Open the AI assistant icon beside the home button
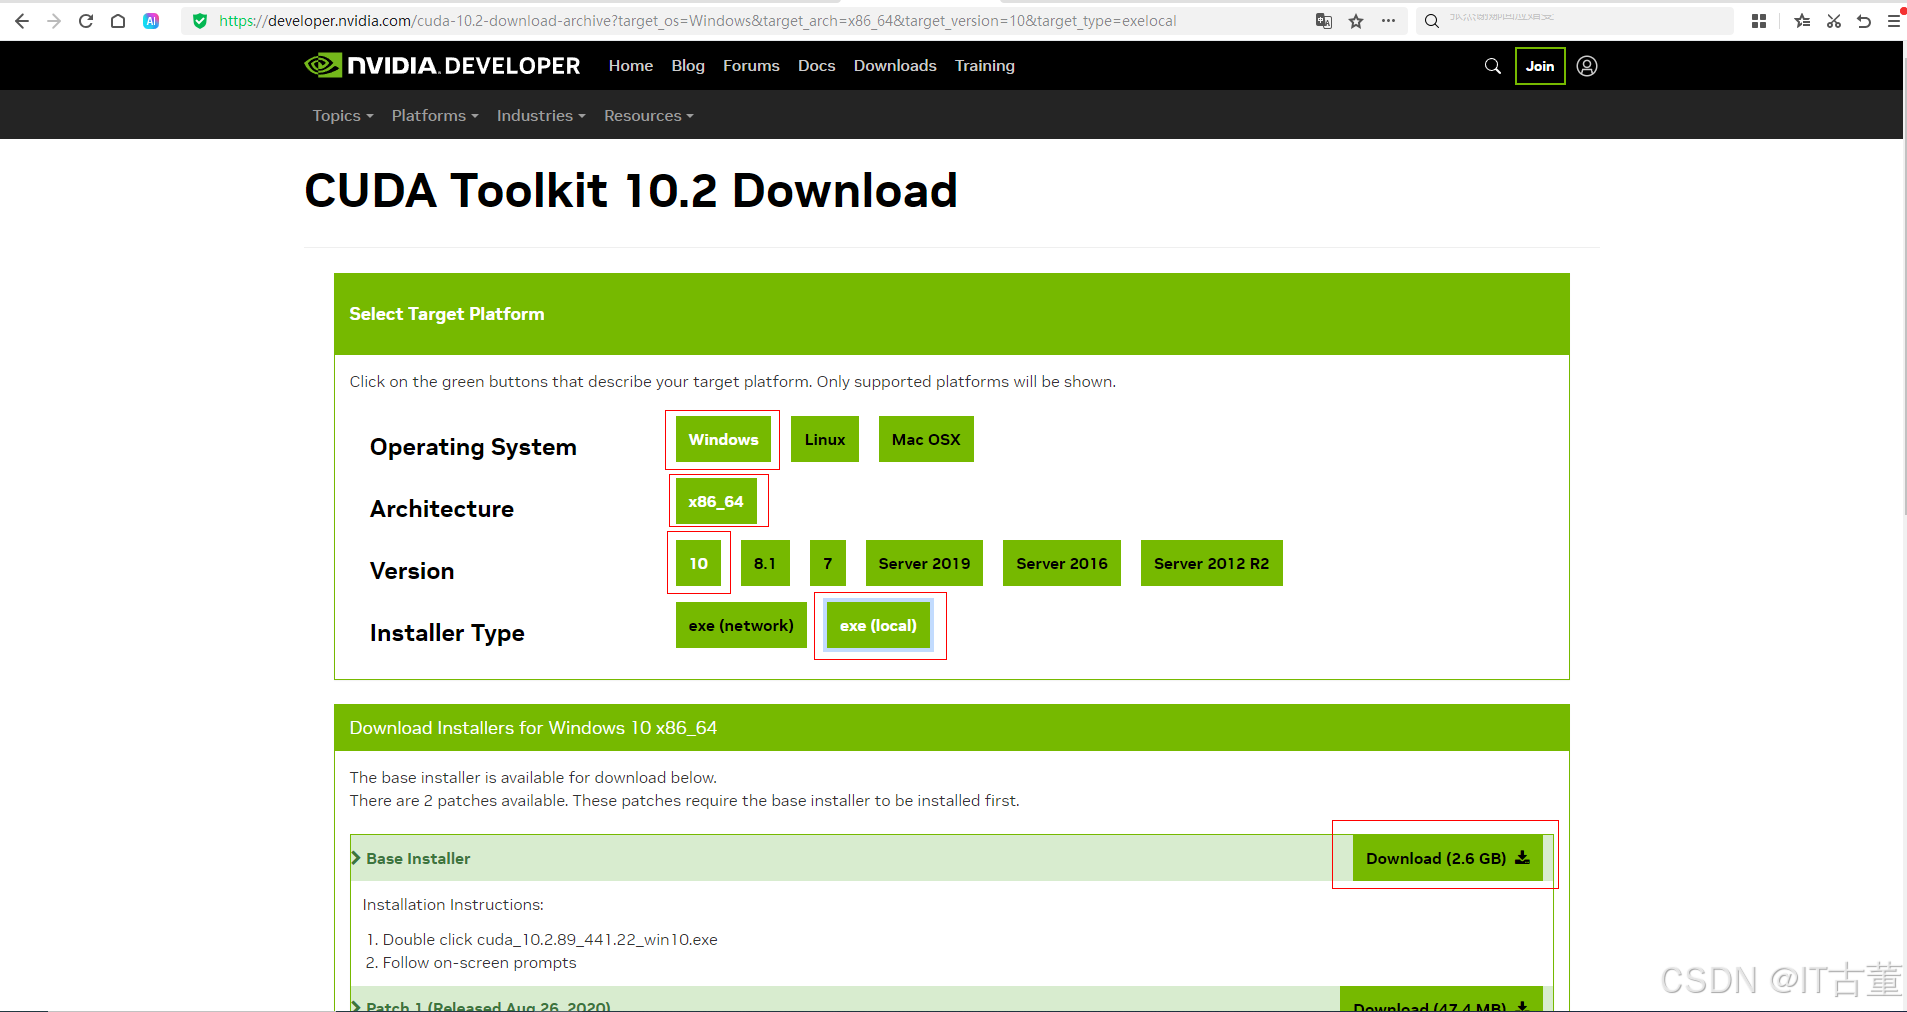The height and width of the screenshot is (1012, 1907). click(151, 21)
